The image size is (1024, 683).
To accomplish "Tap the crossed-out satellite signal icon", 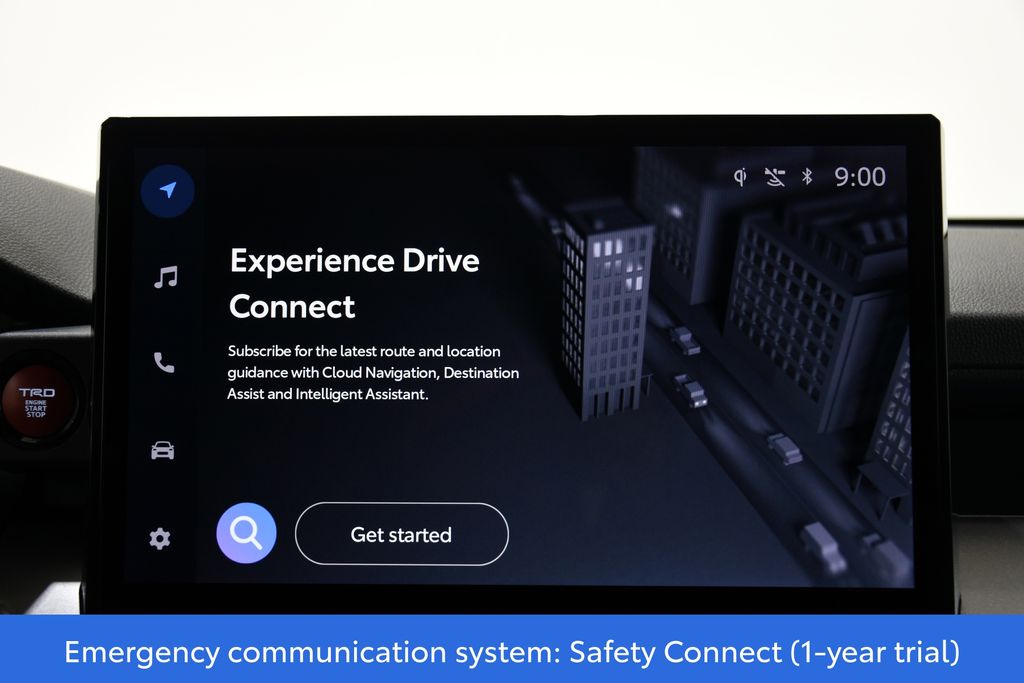I will [x=775, y=177].
